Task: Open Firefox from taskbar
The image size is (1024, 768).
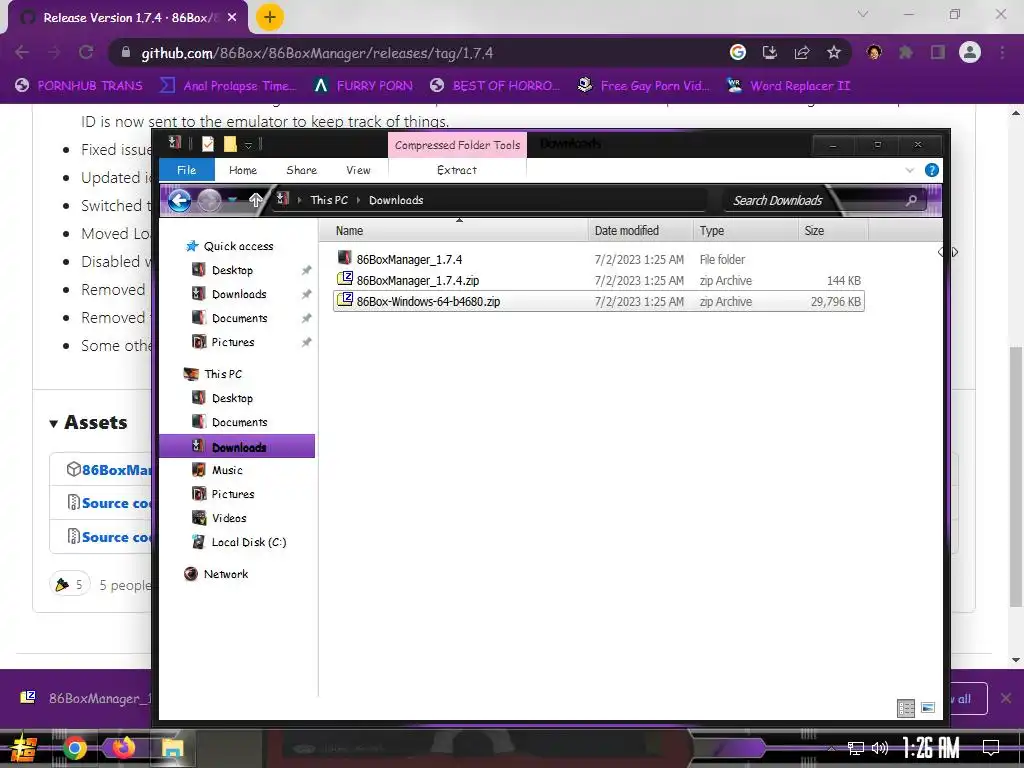Action: 123,748
